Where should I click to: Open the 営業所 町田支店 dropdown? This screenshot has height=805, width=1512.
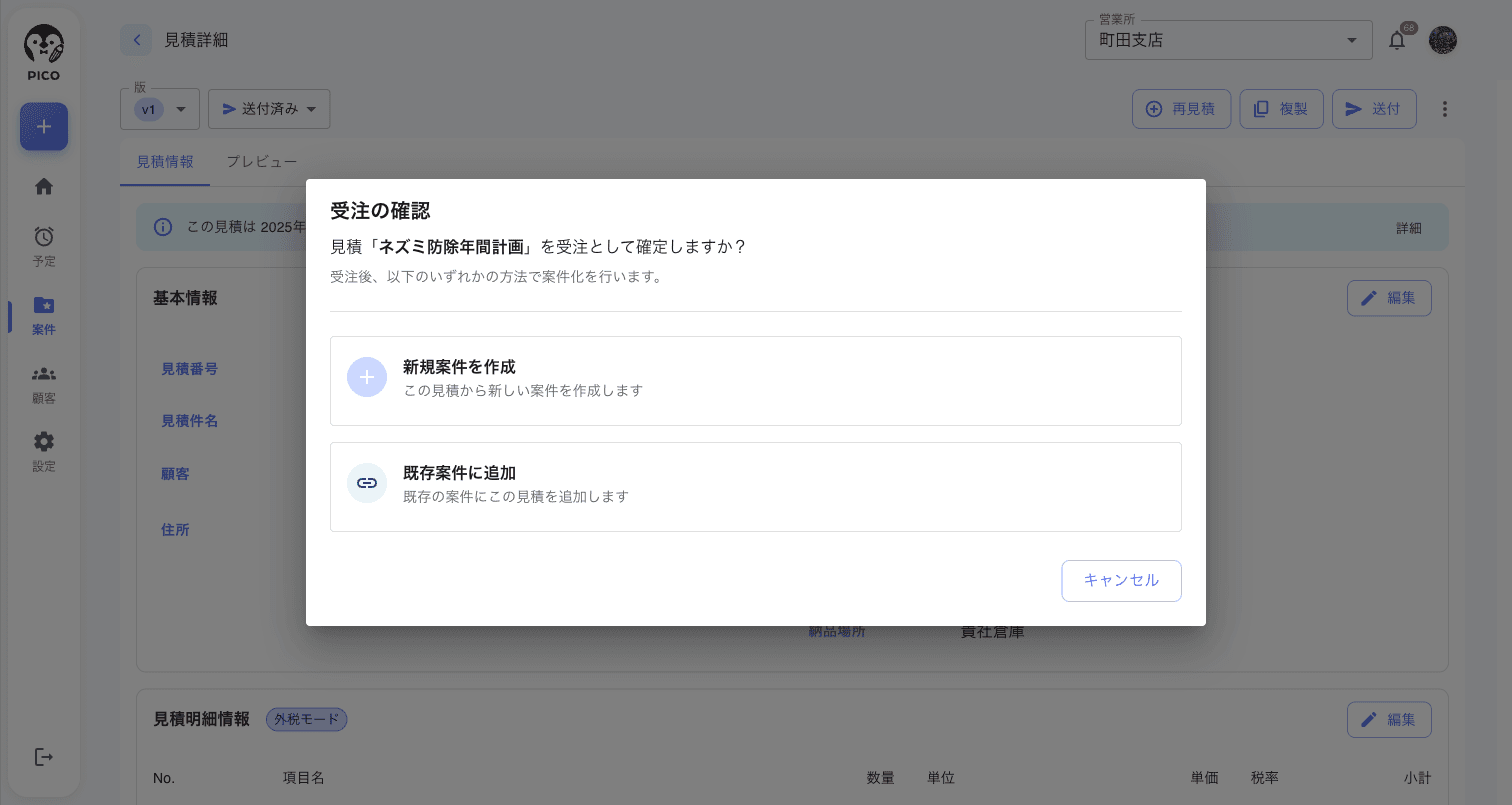(1228, 40)
